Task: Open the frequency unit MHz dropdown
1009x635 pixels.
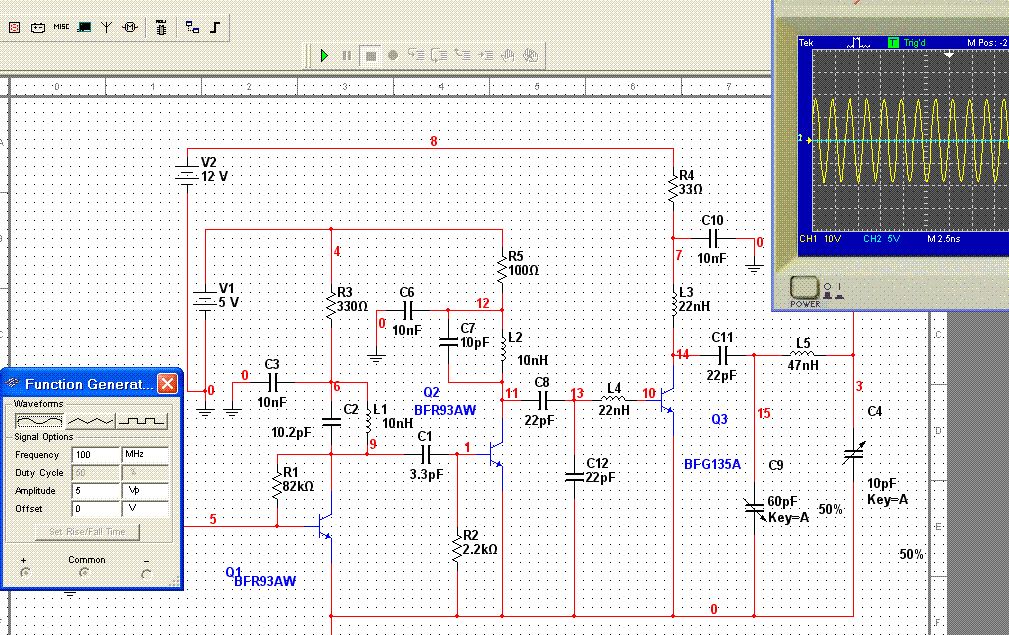Action: 145,455
